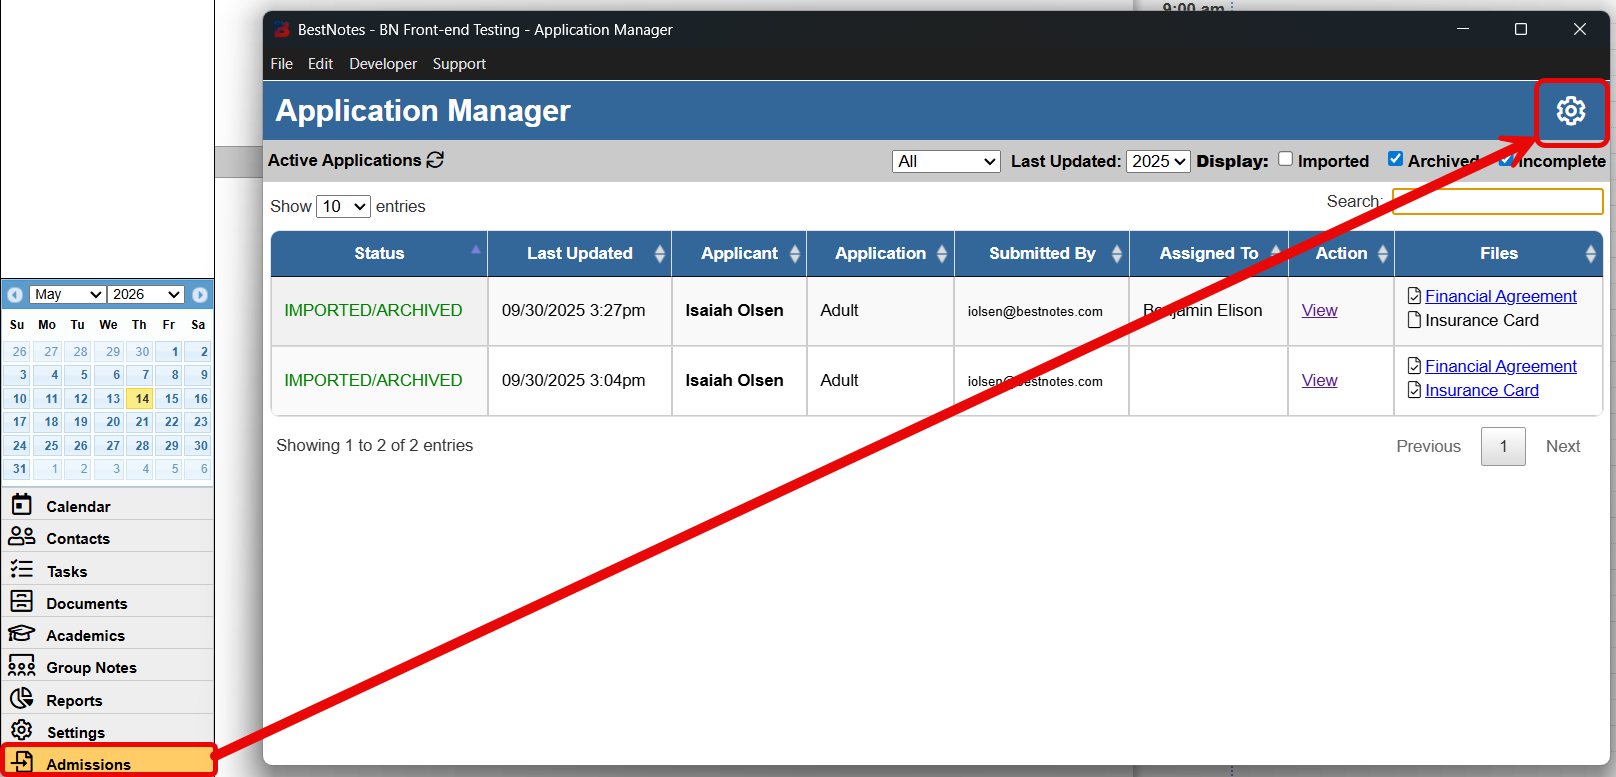
Task: Open Reports from sidebar
Action: click(108, 699)
